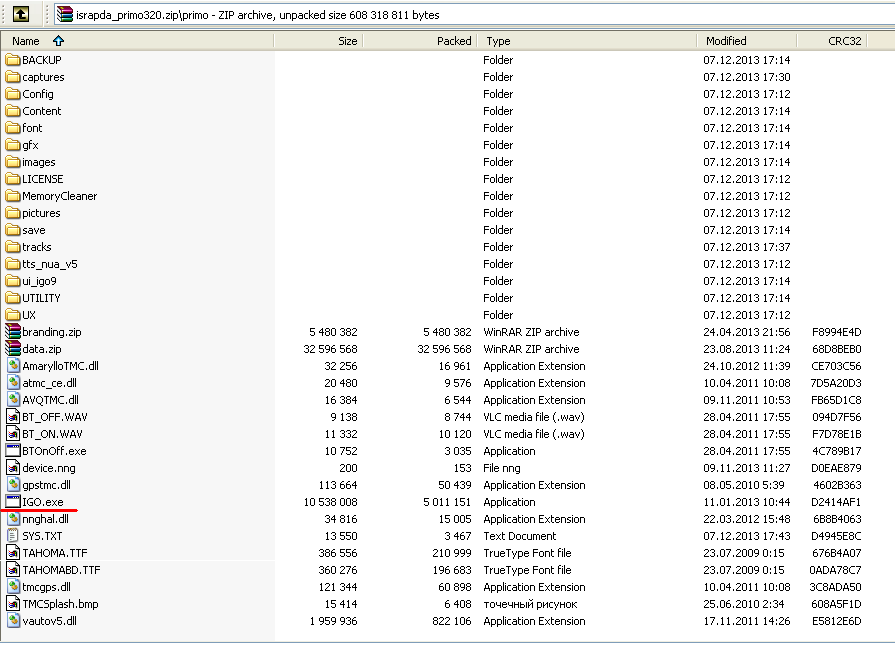Click the CRC32 column header

pyautogui.click(x=845, y=41)
